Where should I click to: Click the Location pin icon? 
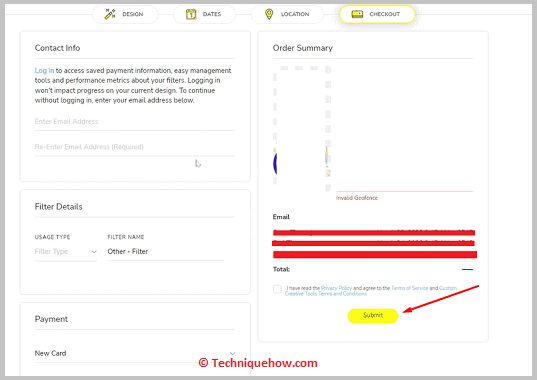(269, 14)
